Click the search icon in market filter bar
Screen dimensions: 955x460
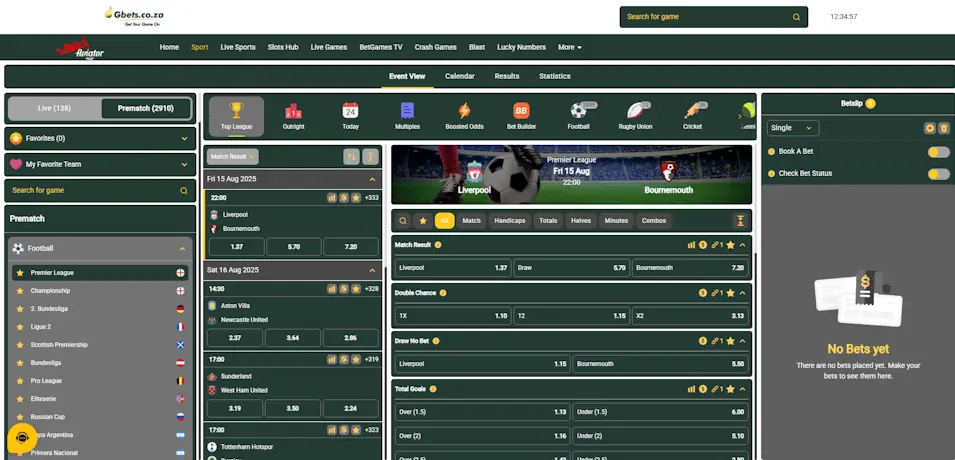pos(403,221)
